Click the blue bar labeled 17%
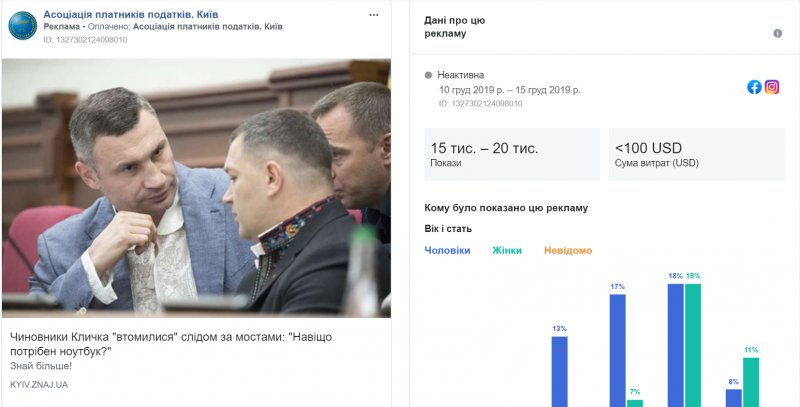The height and width of the screenshot is (407, 800). click(x=617, y=350)
